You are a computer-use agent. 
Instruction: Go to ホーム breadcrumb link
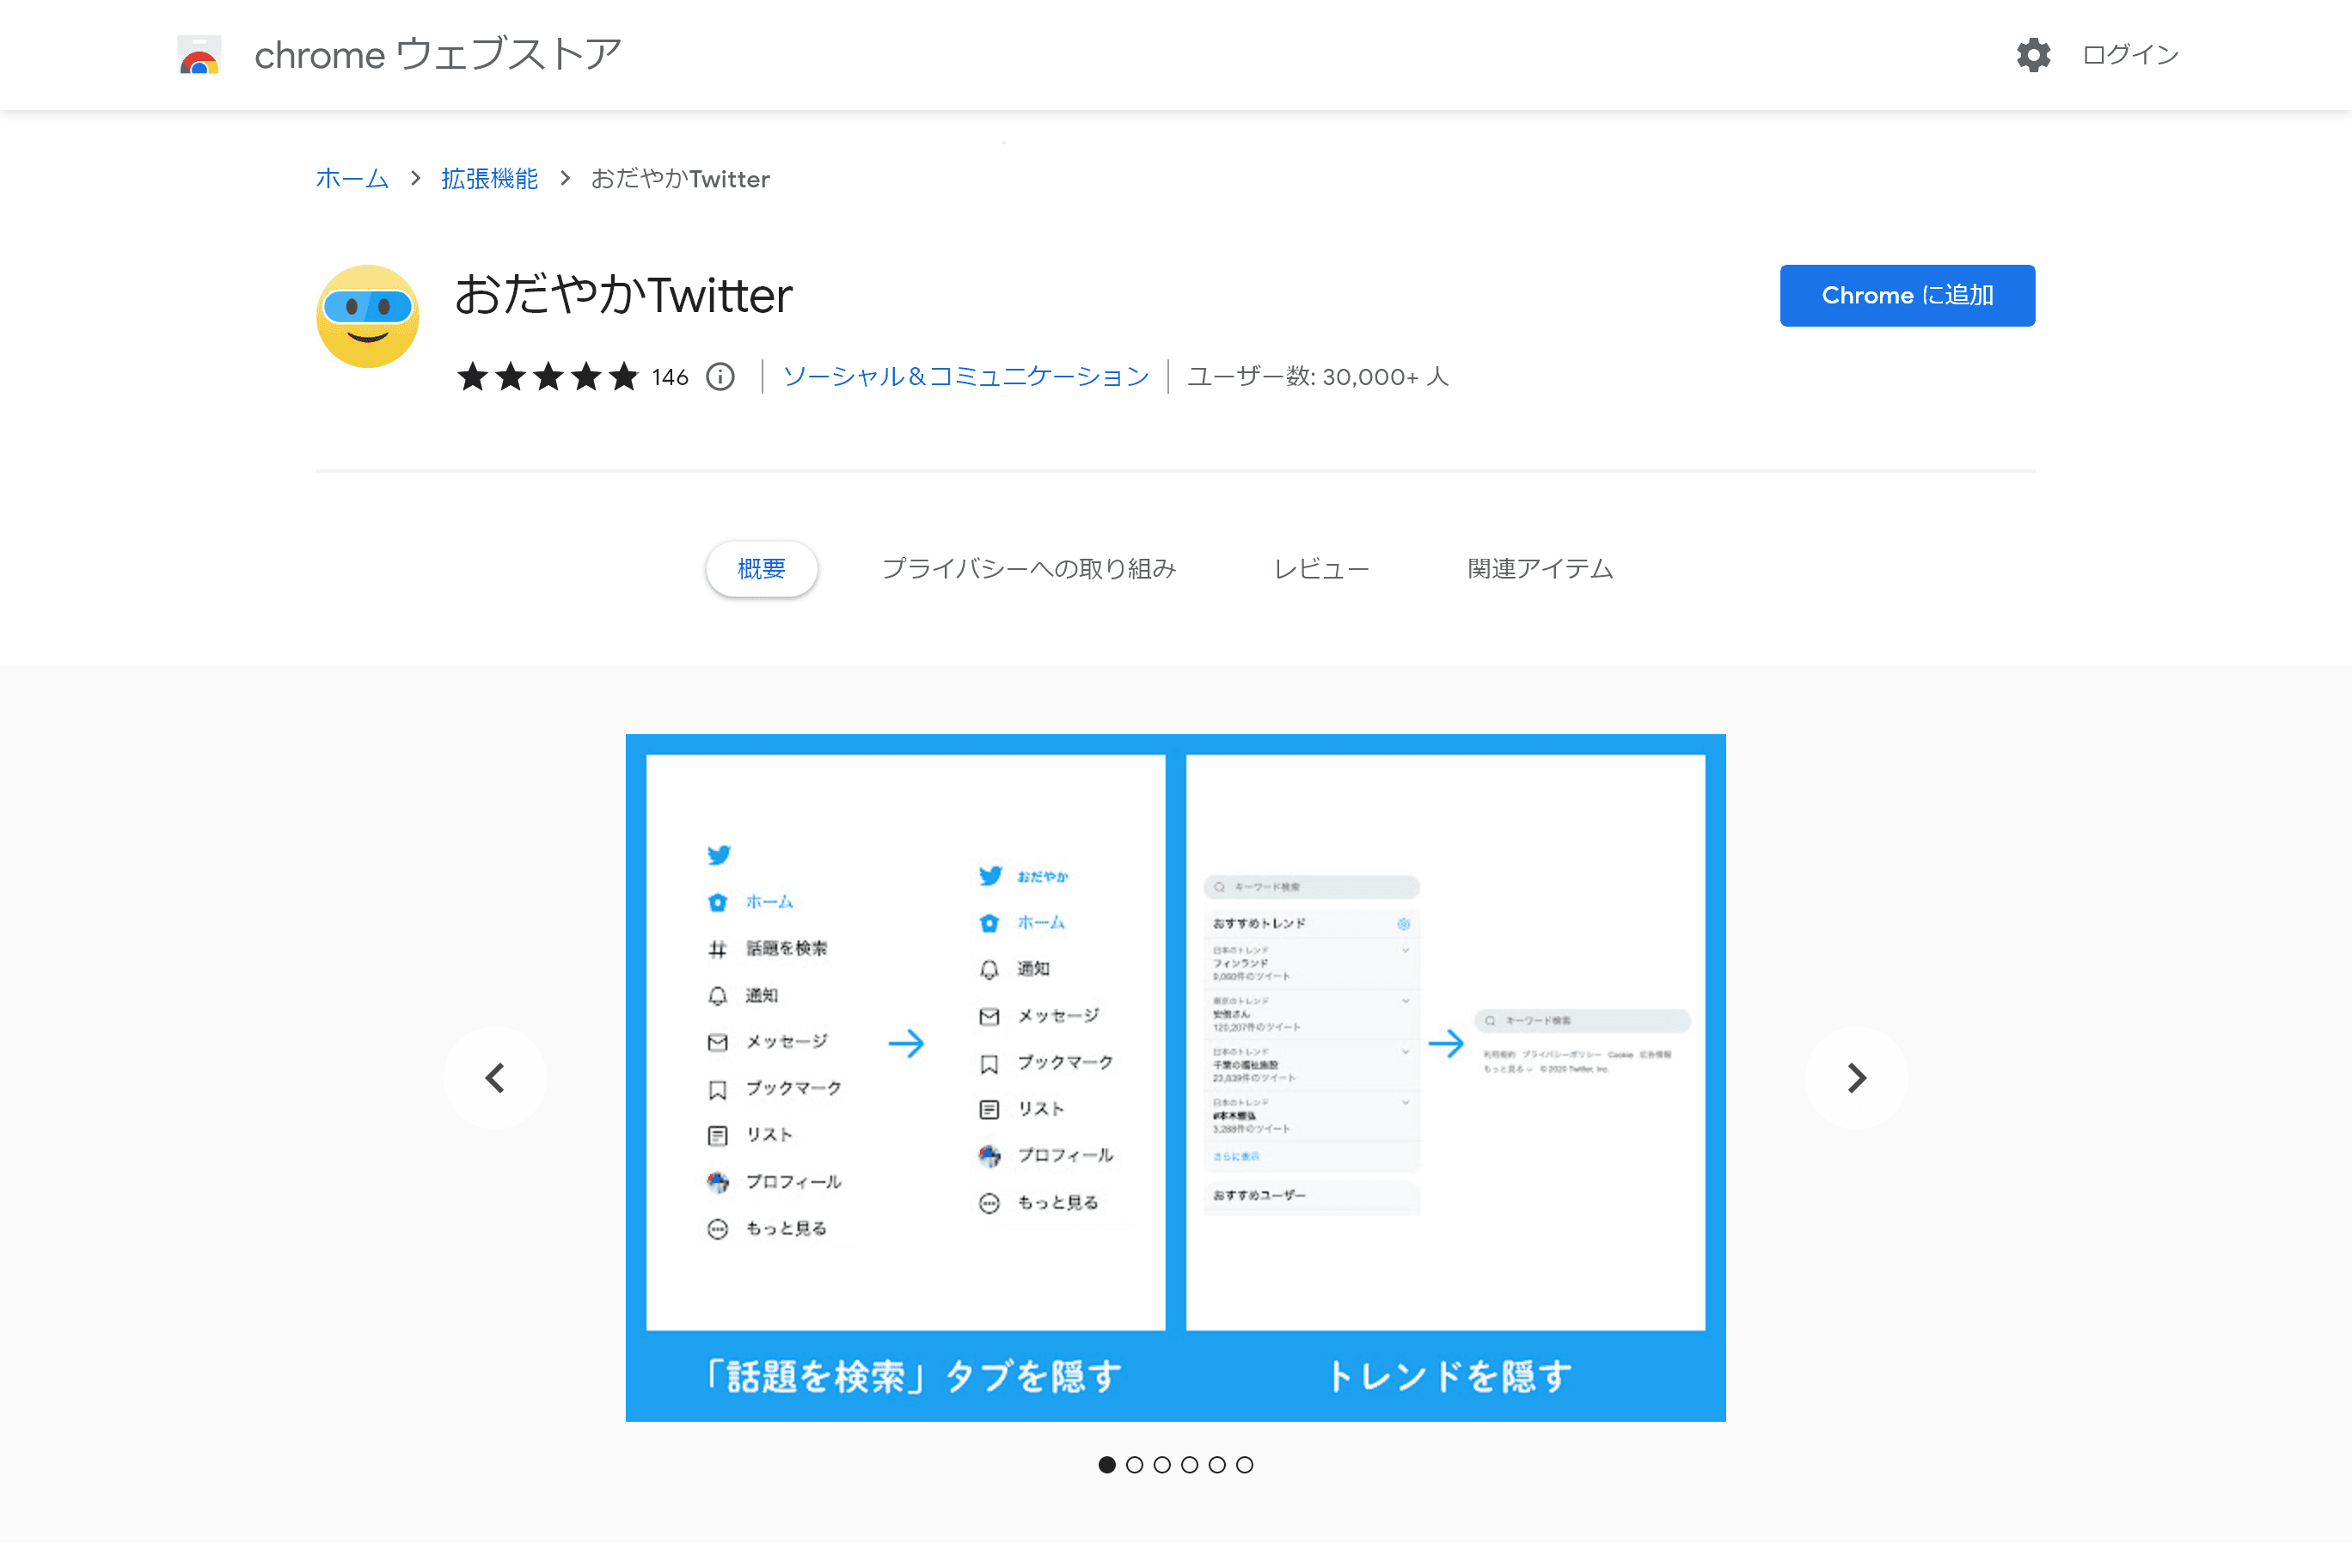coord(352,179)
